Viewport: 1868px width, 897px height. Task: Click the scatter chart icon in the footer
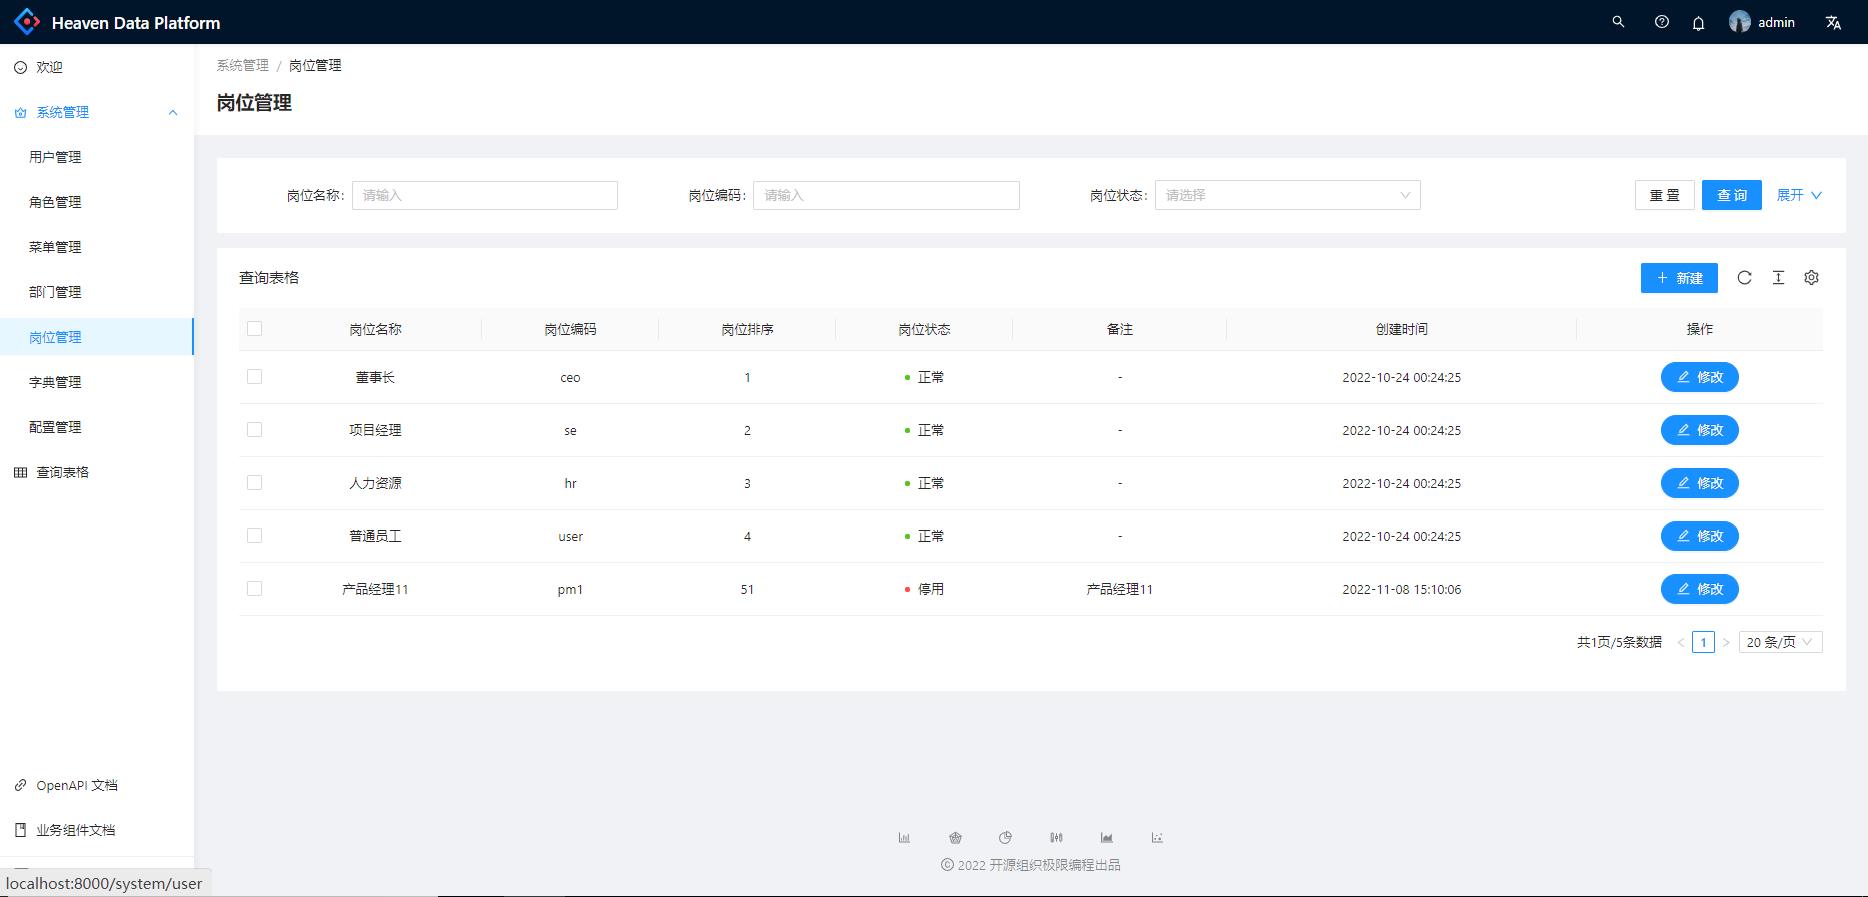[1157, 838]
